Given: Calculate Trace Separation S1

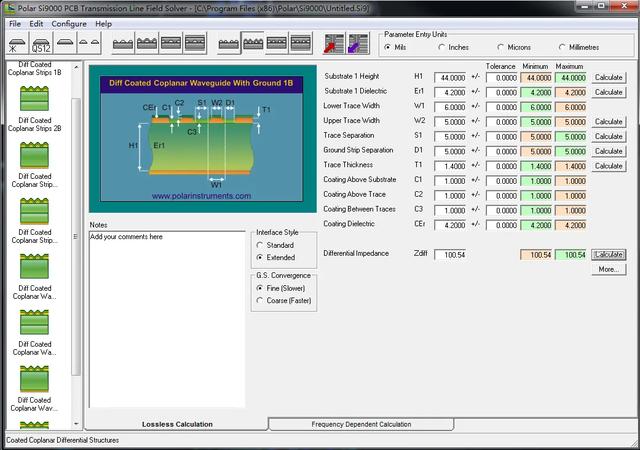Looking at the screenshot, I should [x=609, y=136].
